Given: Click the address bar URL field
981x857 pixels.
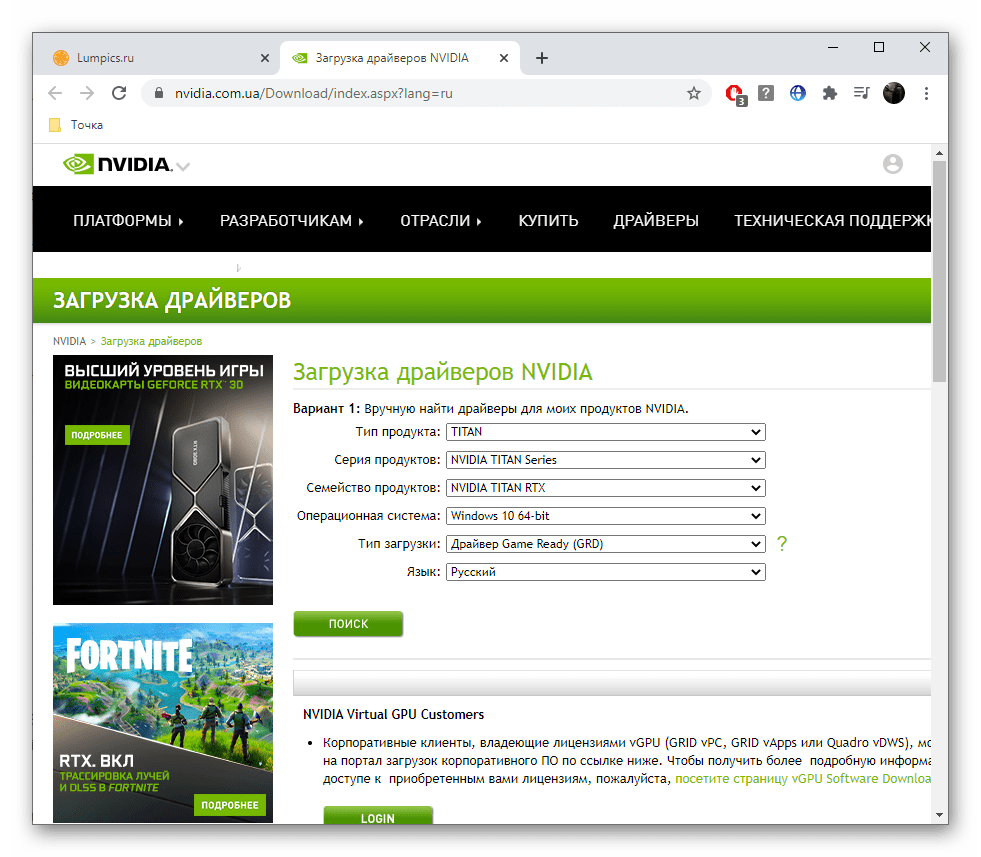Looking at the screenshot, I should pyautogui.click(x=420, y=93).
